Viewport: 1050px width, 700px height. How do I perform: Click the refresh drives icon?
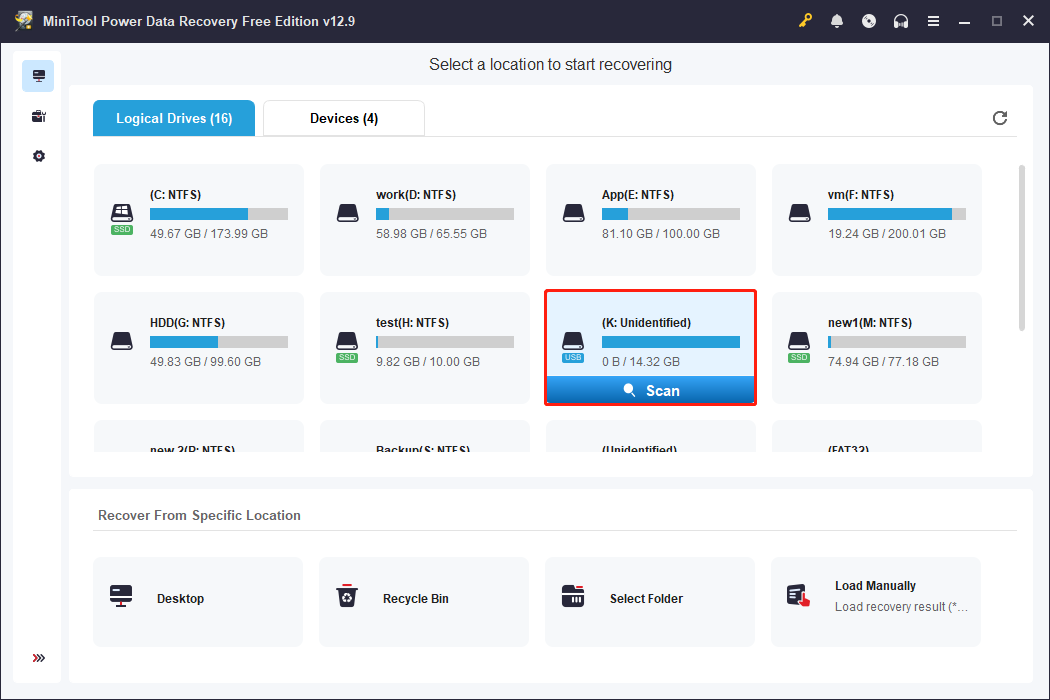tap(999, 118)
